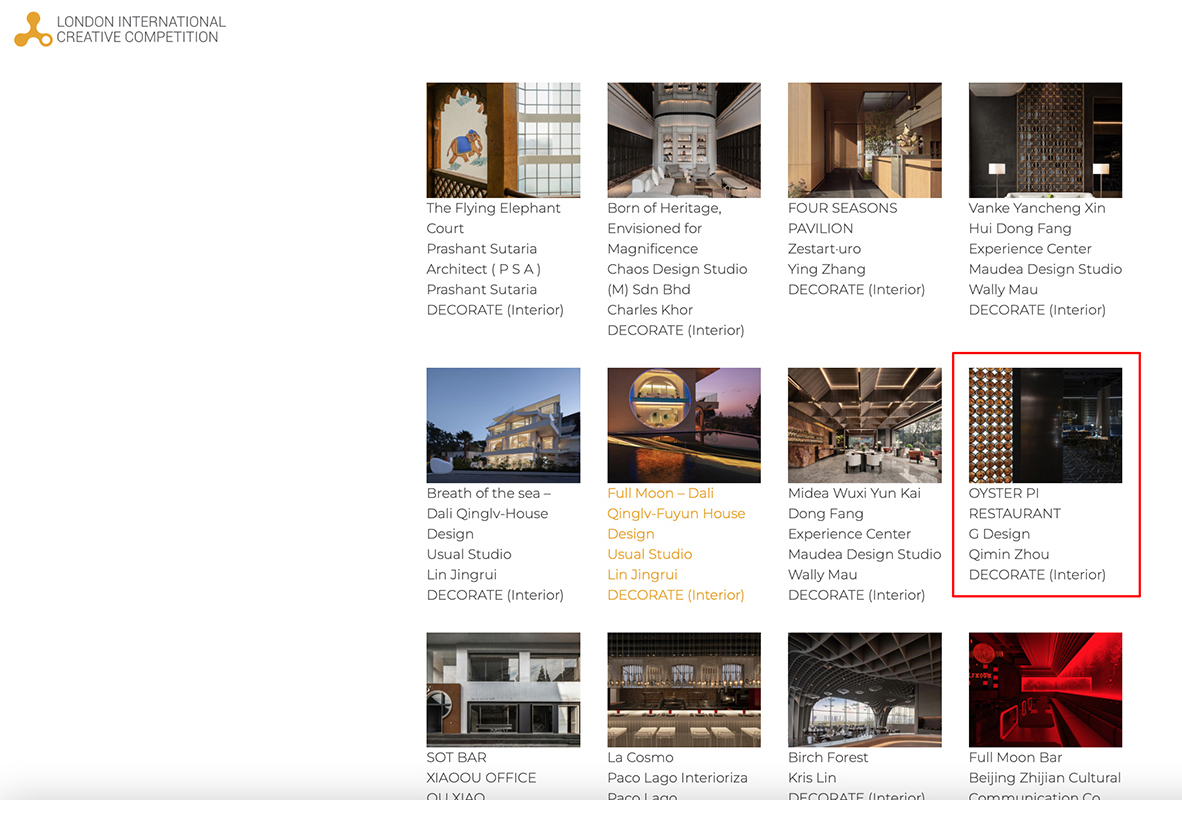Viewport: 1182px width, 834px height.
Task: Follow the "Born of Heritage, Envisioned for Magnificence" link
Action: [664, 228]
